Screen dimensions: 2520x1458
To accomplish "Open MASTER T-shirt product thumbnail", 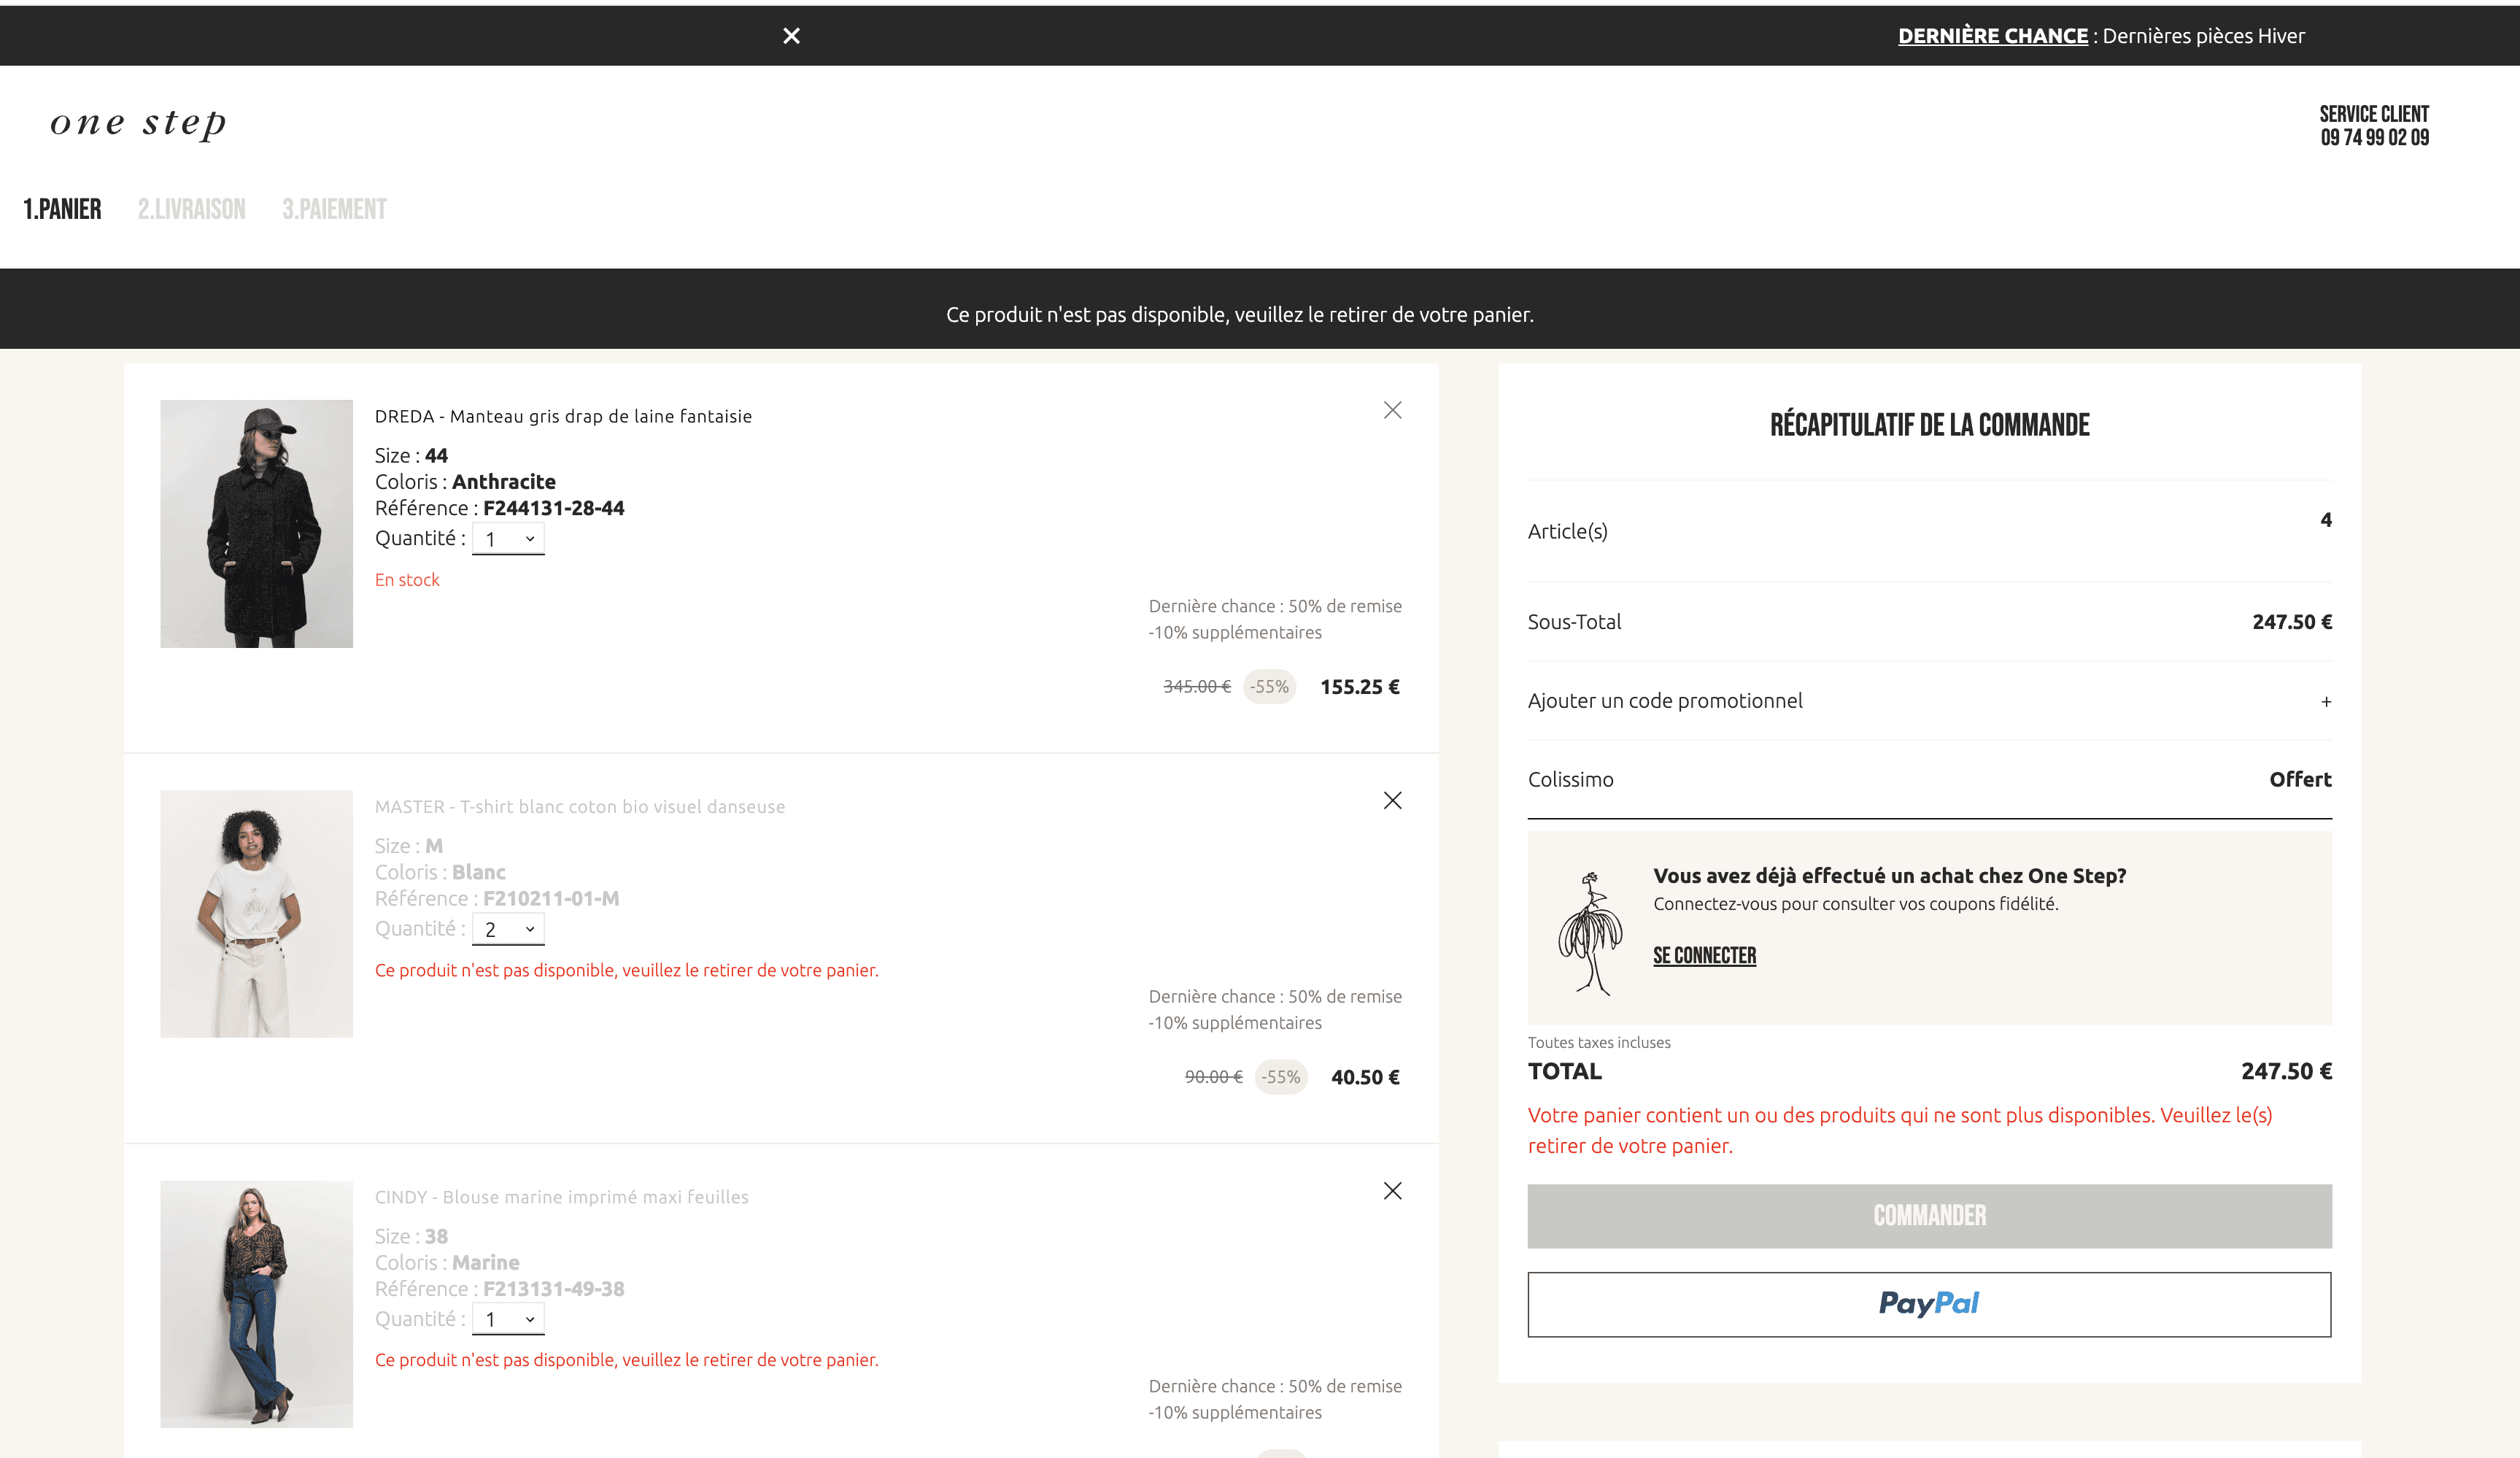I will coord(256,913).
